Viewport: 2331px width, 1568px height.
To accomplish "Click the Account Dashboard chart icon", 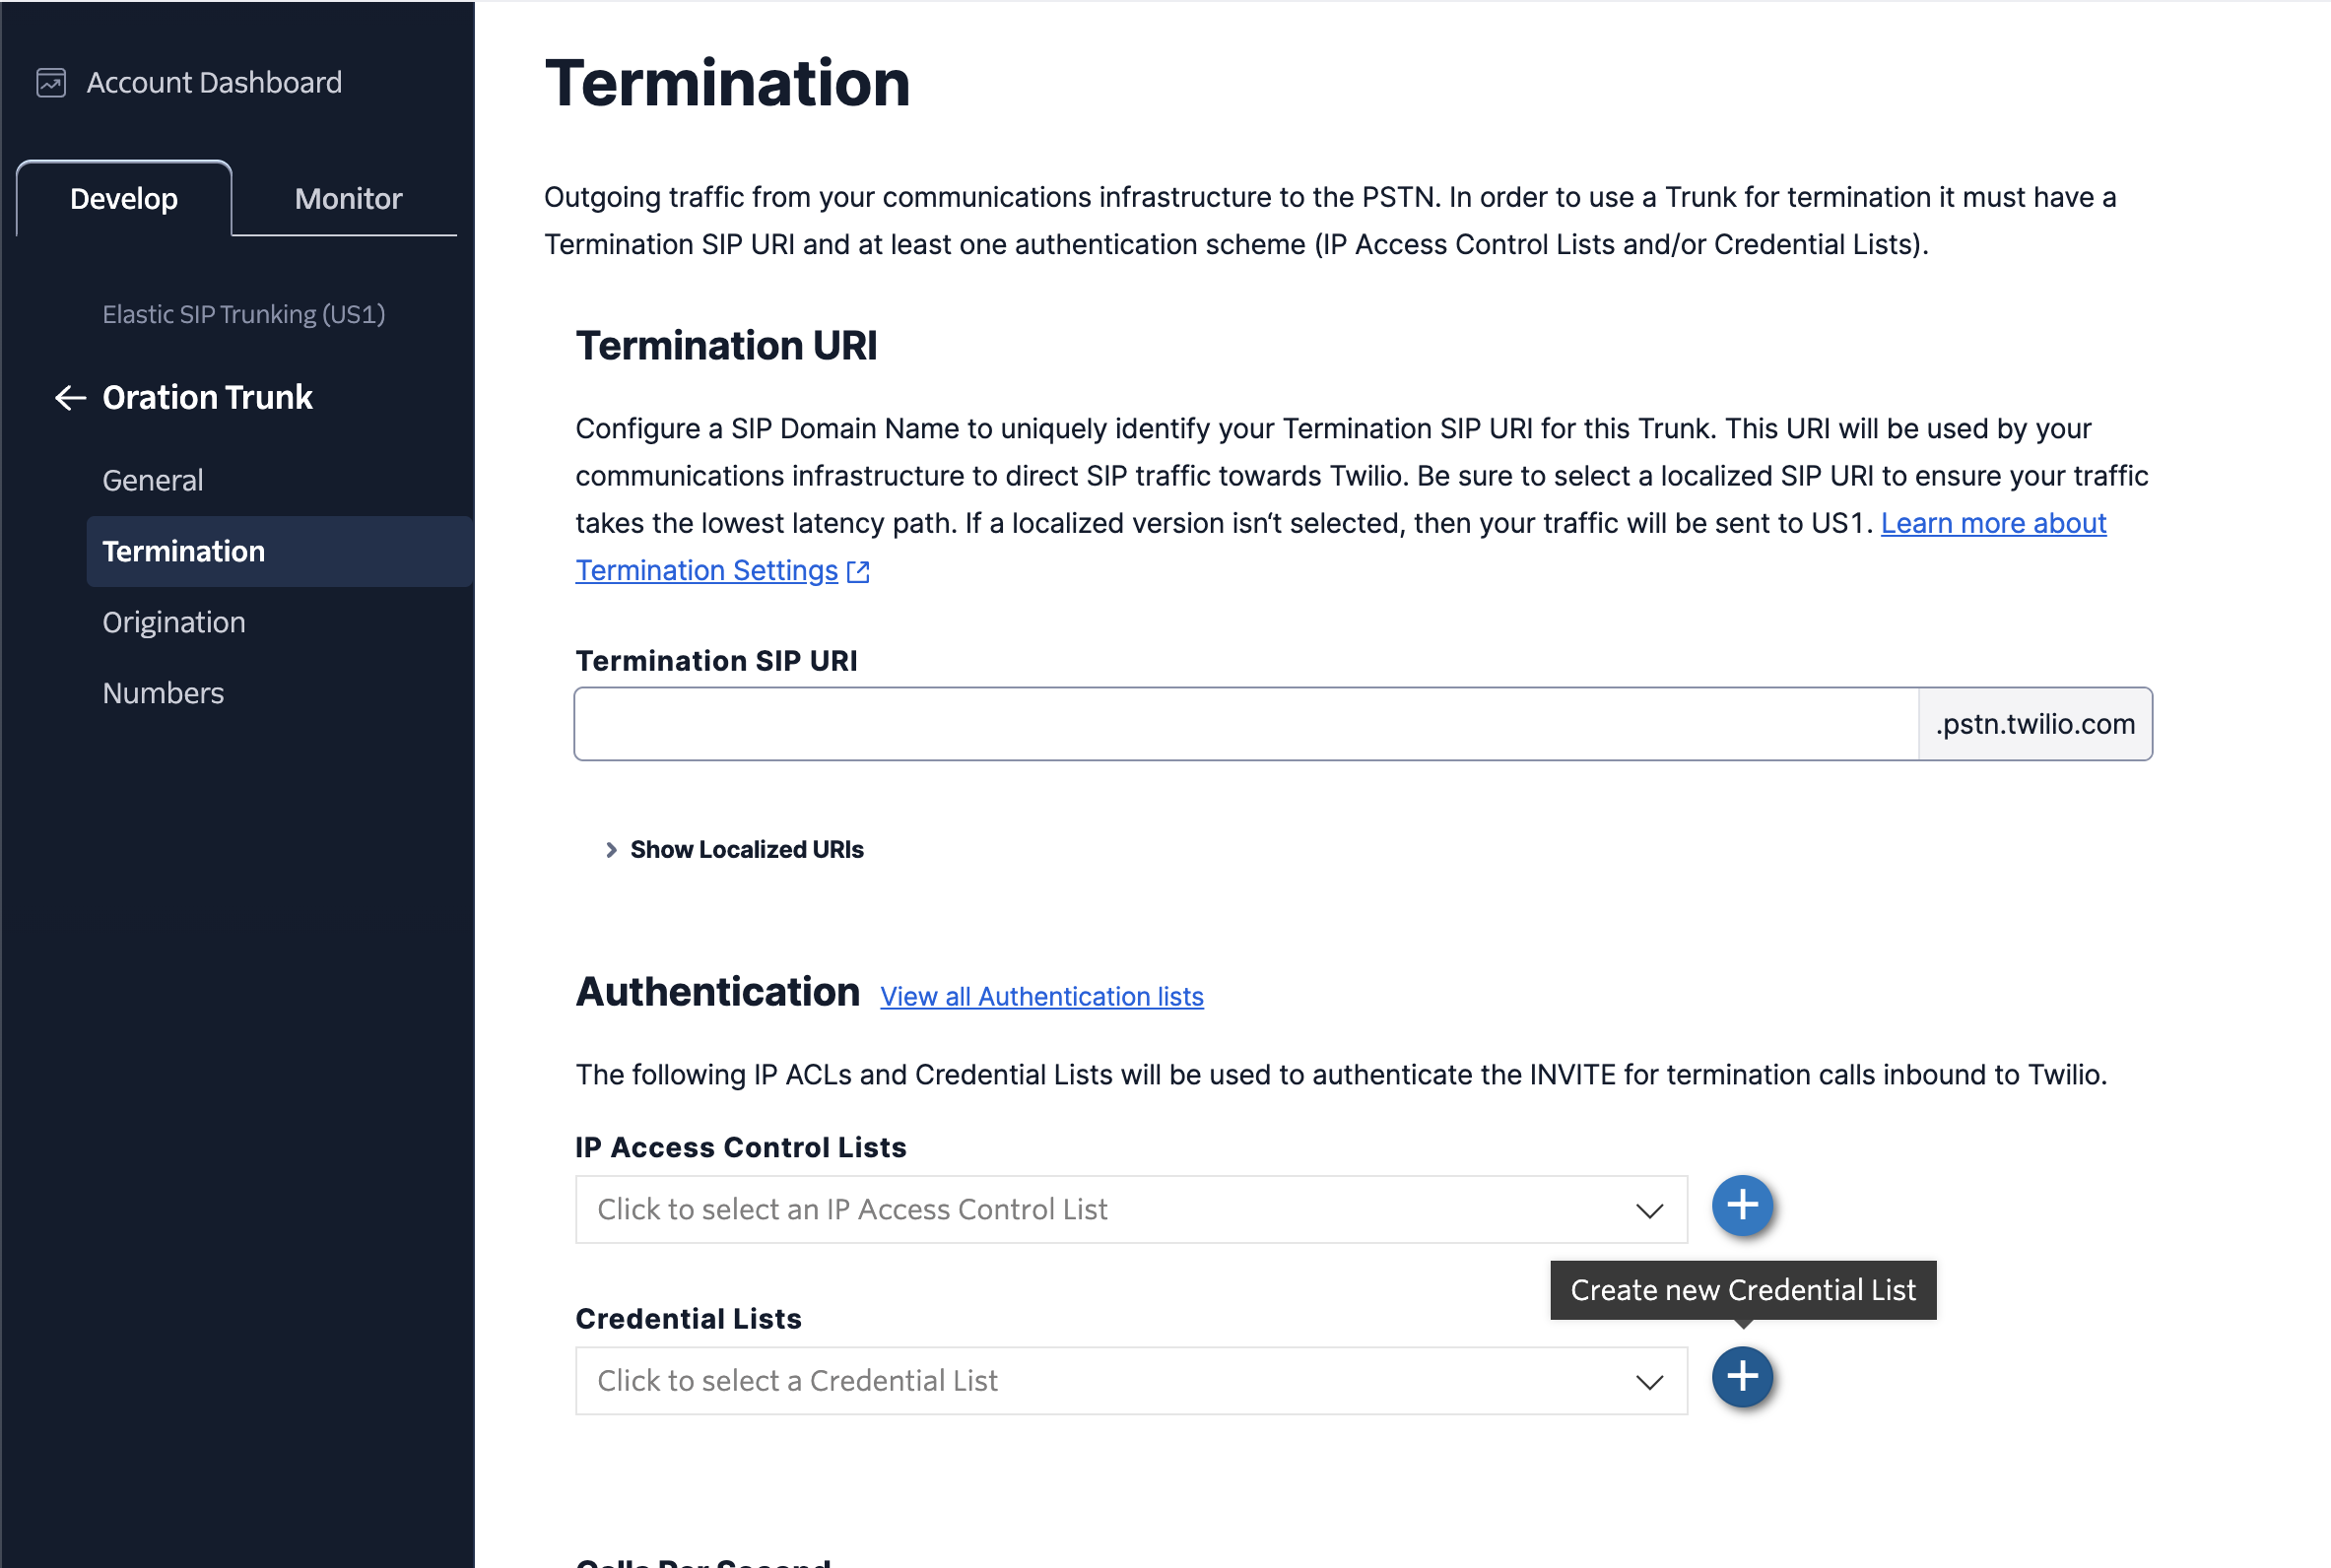I will point(52,82).
